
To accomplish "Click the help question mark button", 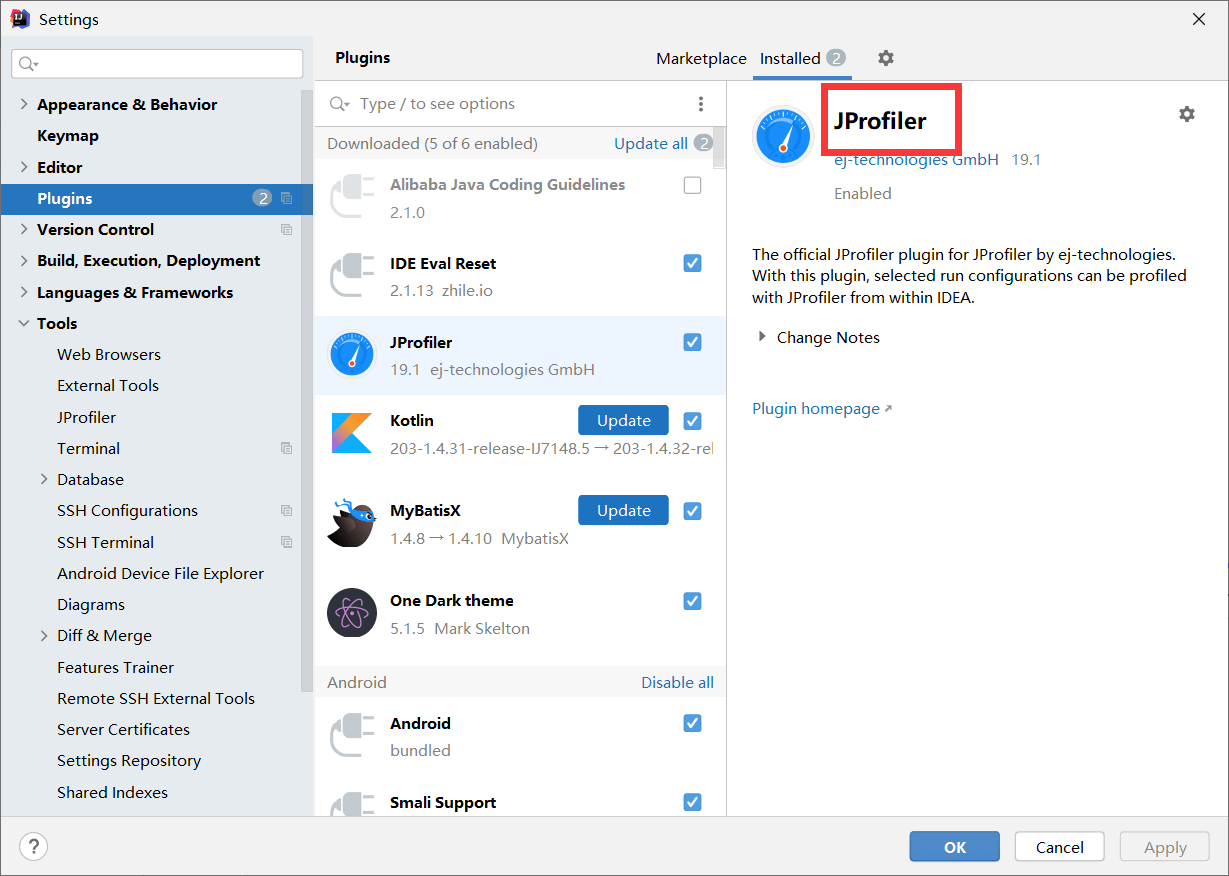I will coord(33,847).
